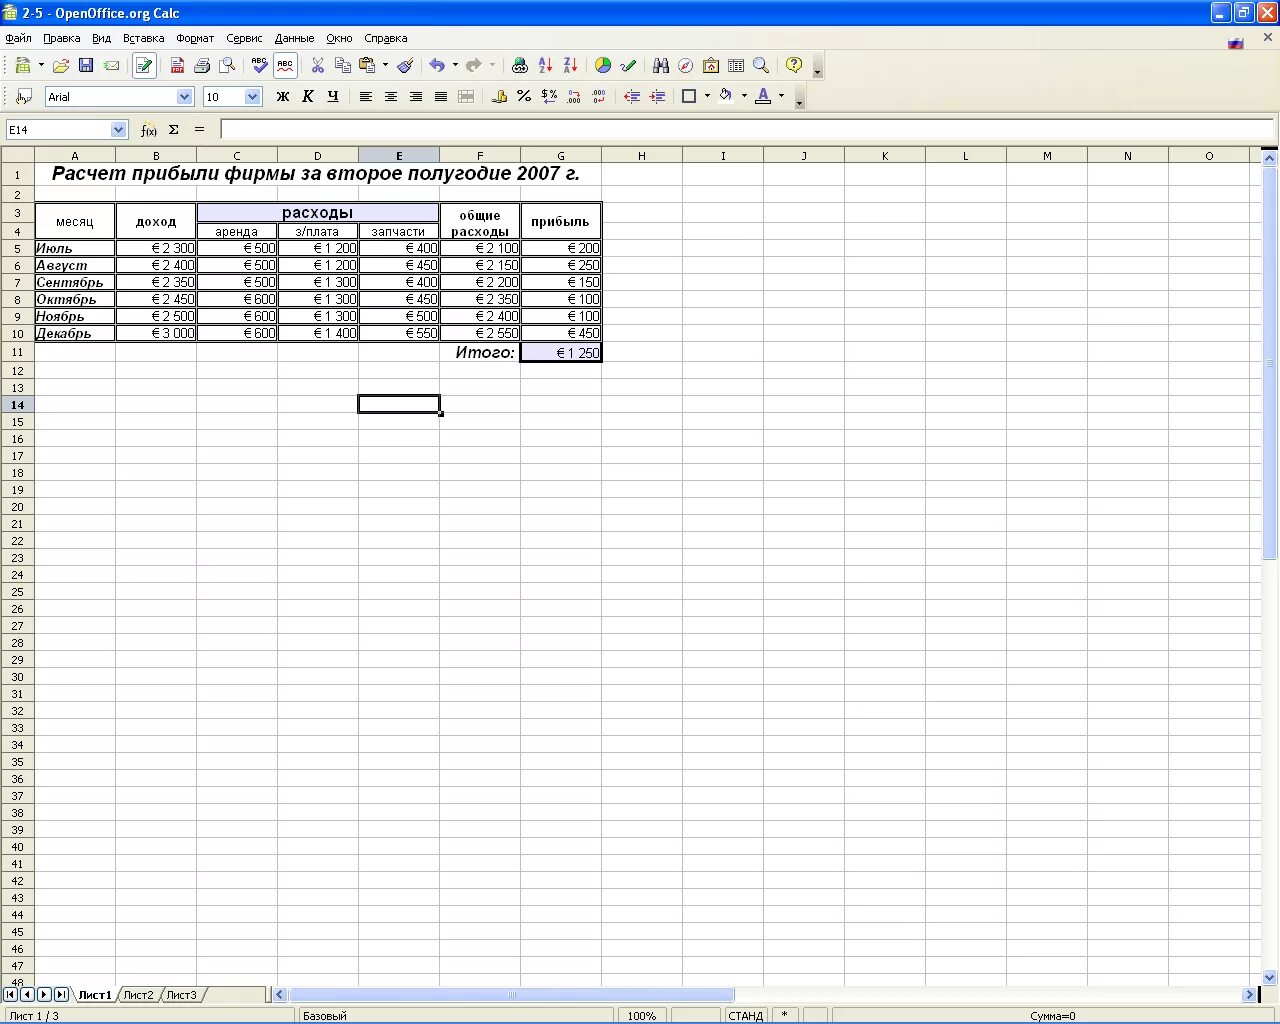Open the dropdown arrow beside the New document icon
Viewport: 1280px width, 1024px height.
tap(41, 65)
